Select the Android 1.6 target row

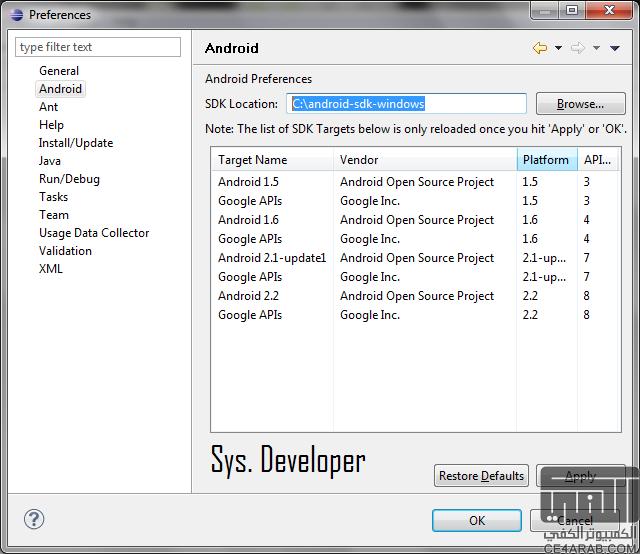click(x=416, y=220)
